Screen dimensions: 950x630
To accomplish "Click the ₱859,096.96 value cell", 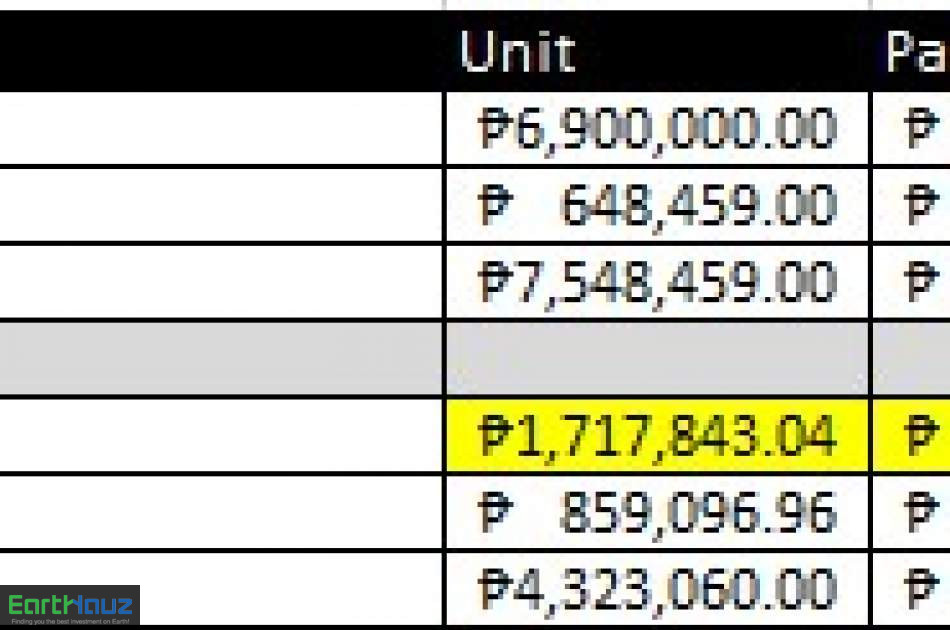I will [657, 512].
